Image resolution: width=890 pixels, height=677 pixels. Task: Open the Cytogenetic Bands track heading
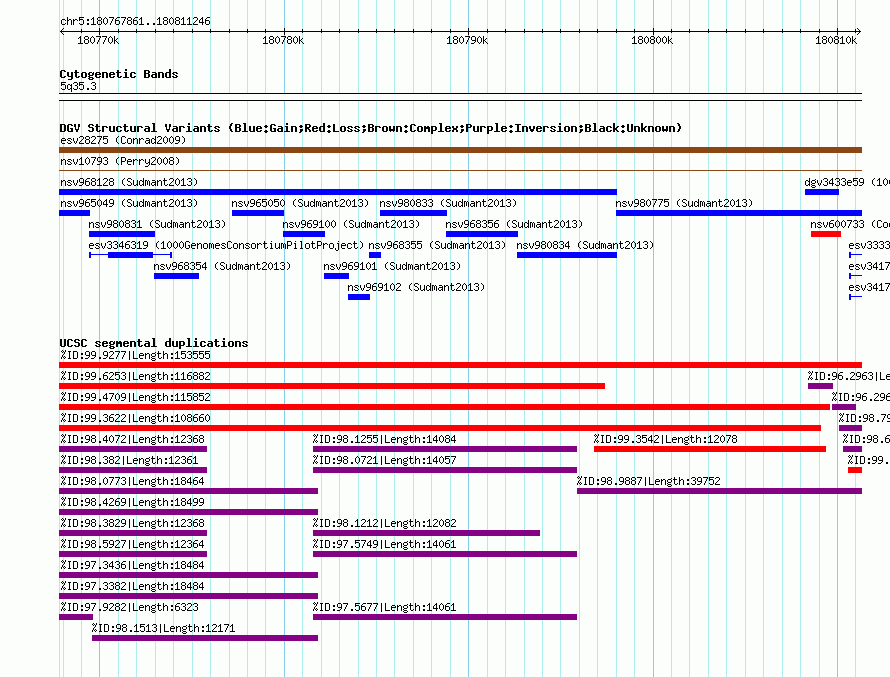pyautogui.click(x=119, y=74)
